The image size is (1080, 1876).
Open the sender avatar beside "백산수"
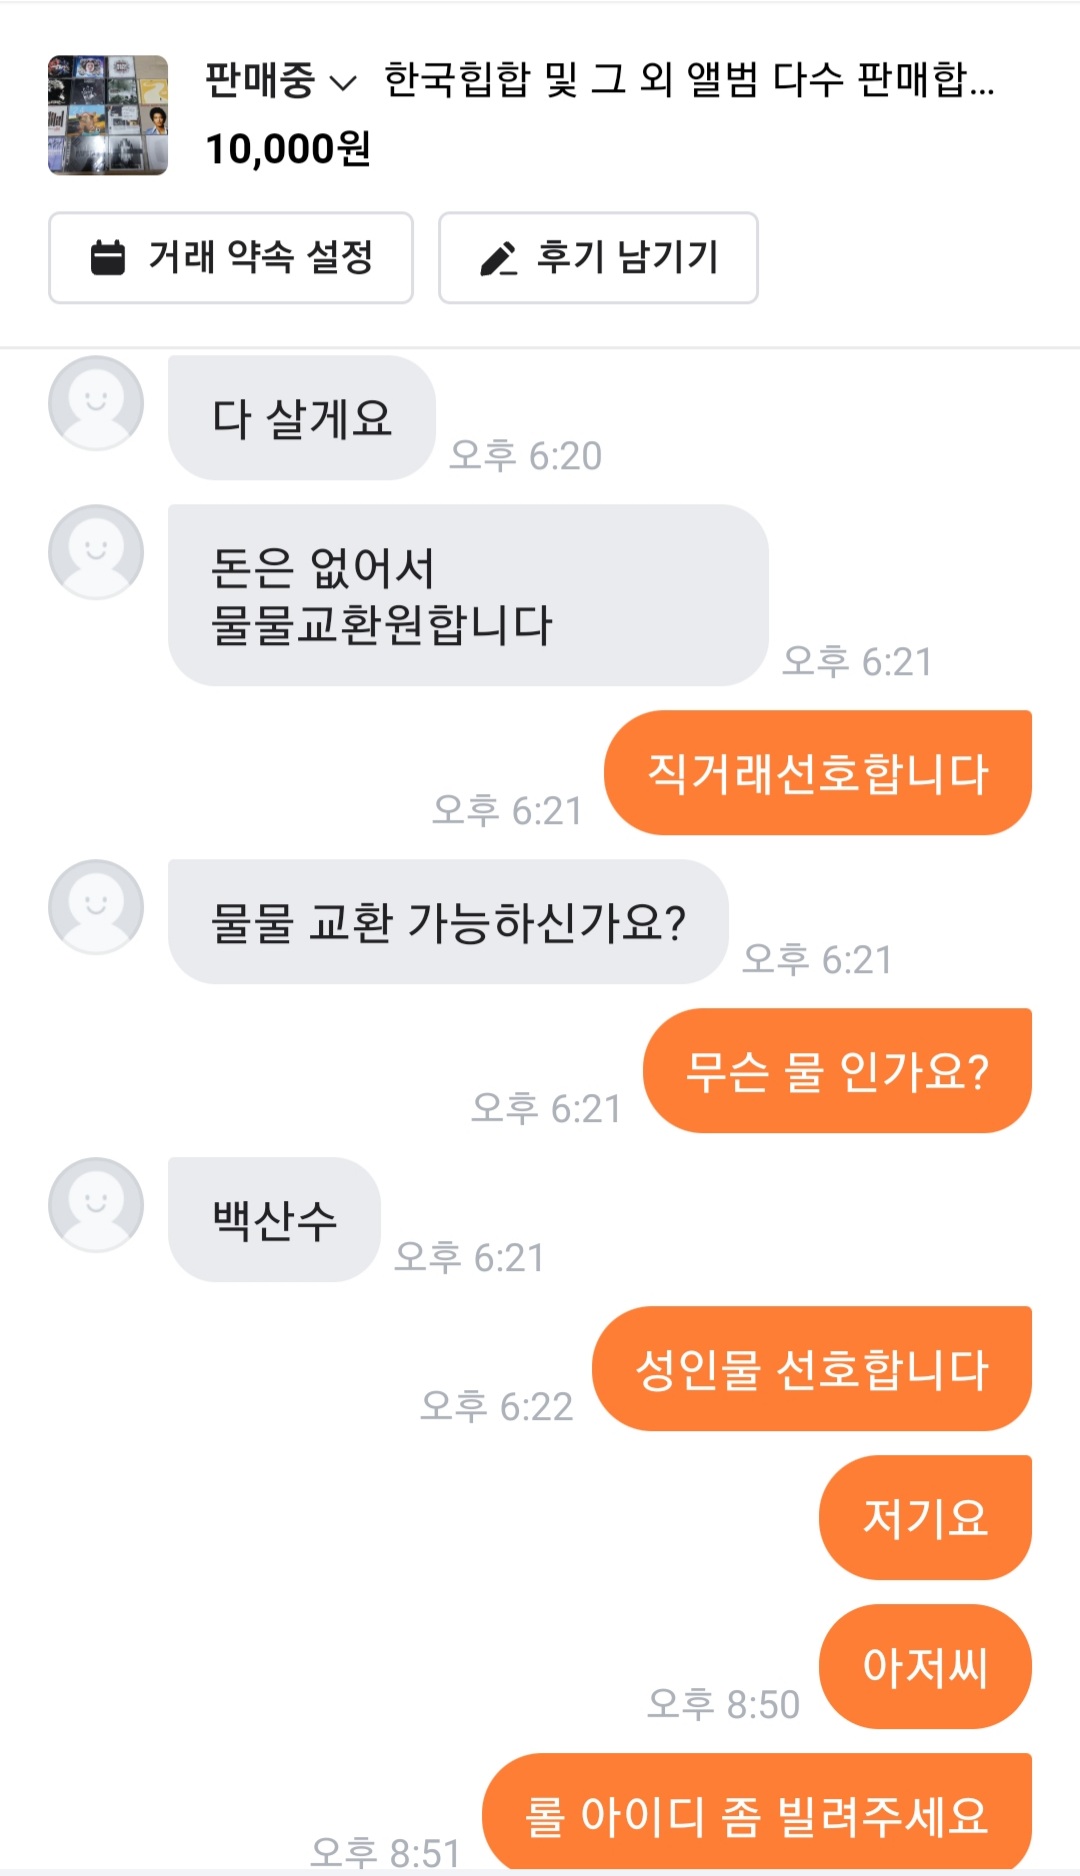(x=96, y=1205)
